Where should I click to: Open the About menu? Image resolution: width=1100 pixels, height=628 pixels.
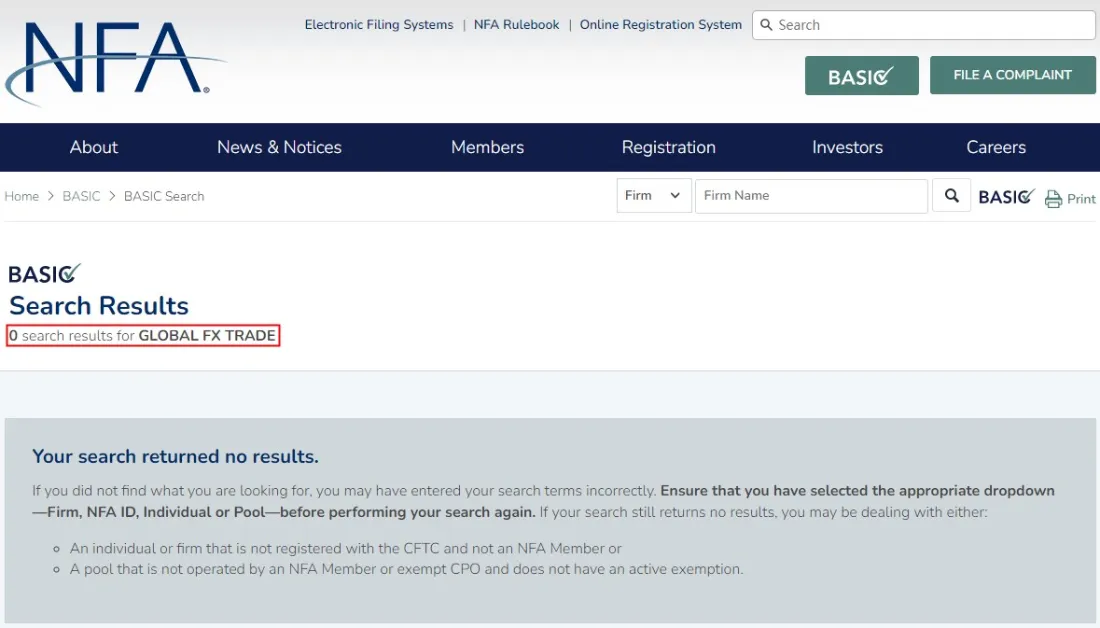(93, 147)
